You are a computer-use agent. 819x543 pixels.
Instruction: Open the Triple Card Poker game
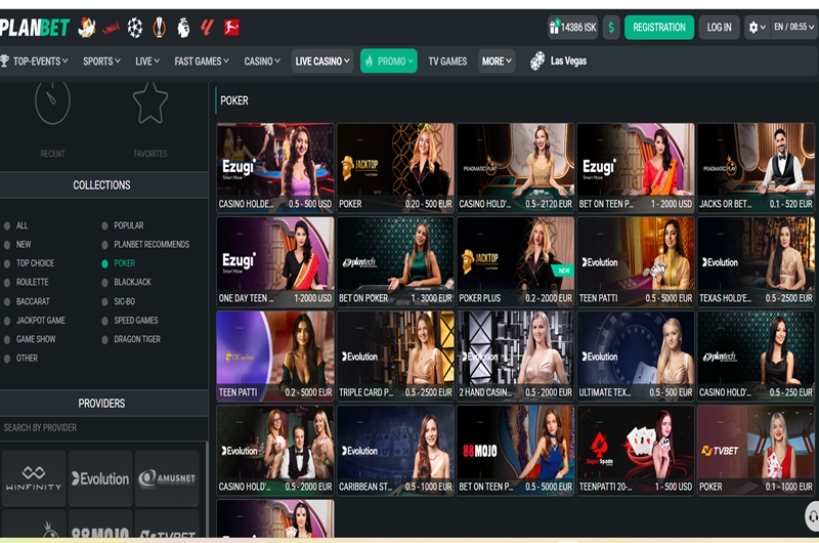395,356
